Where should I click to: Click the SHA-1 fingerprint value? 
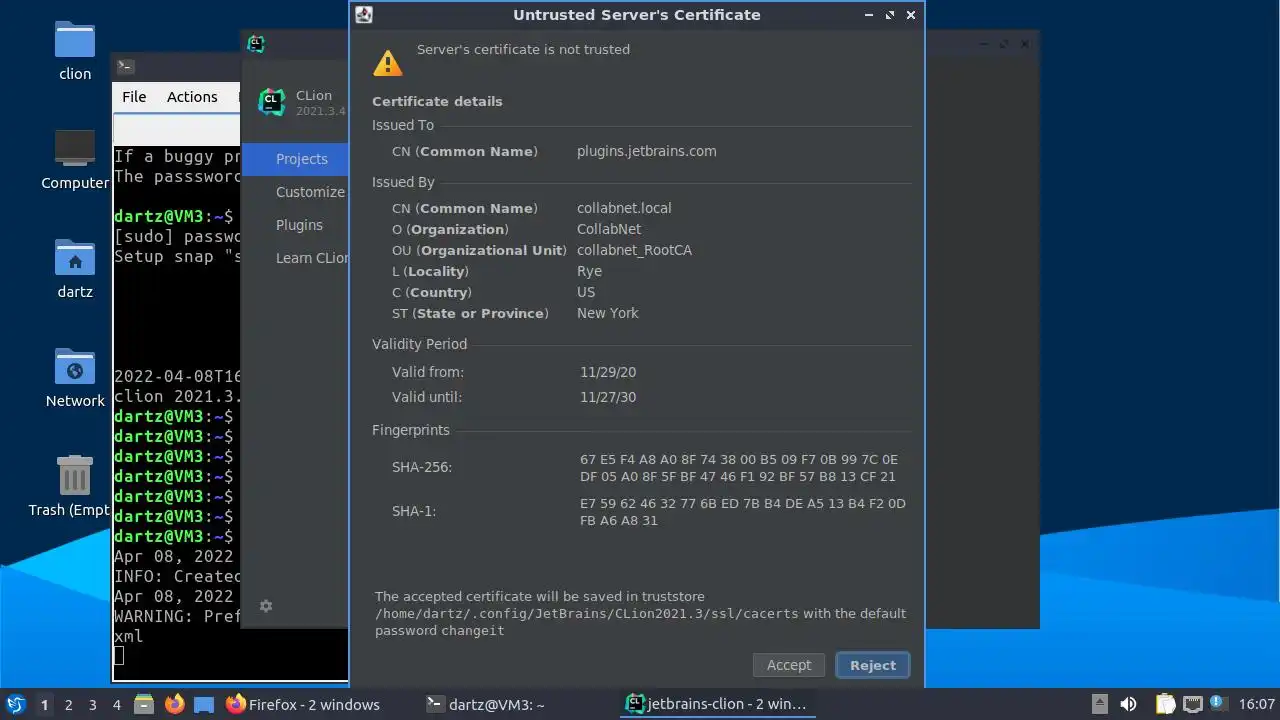(x=743, y=512)
